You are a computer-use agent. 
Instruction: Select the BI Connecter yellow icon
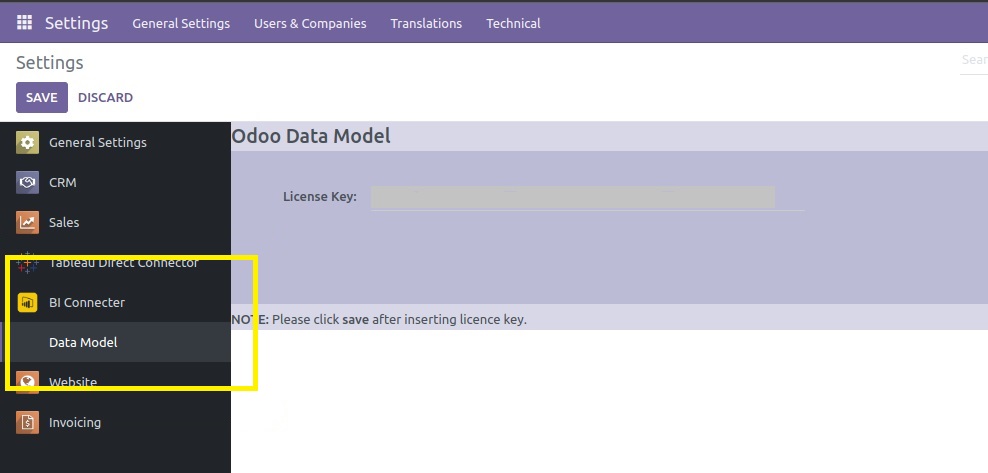point(27,302)
